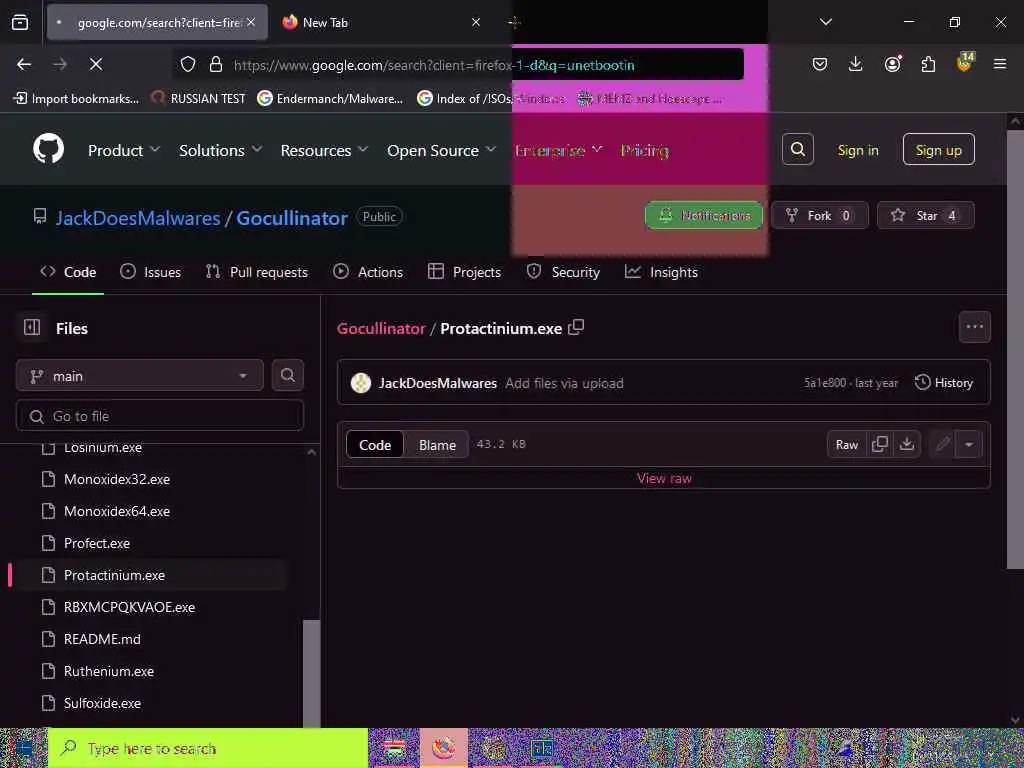The image size is (1024, 768).
Task: Click the Sign up button
Action: click(x=938, y=150)
